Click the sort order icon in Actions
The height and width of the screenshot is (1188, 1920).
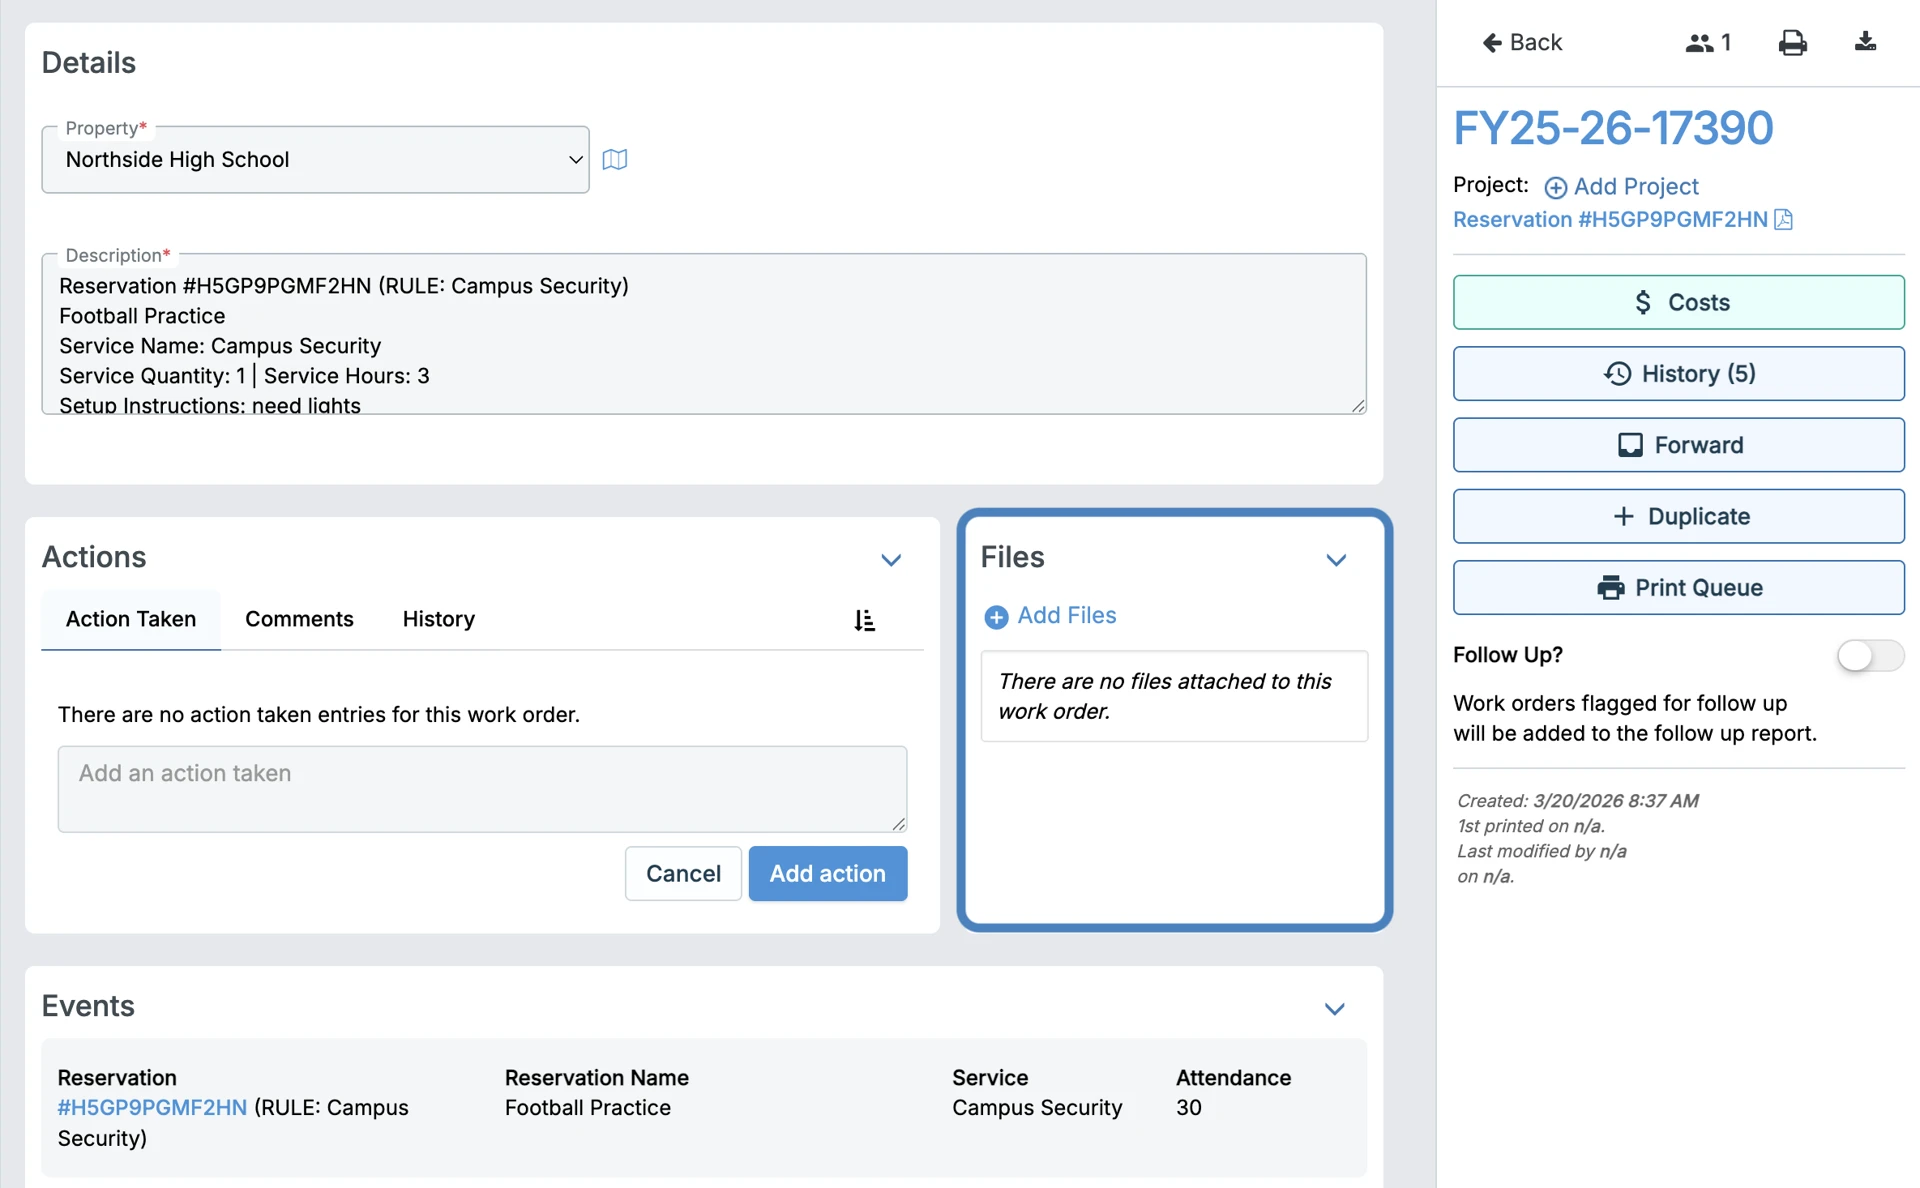pos(865,621)
